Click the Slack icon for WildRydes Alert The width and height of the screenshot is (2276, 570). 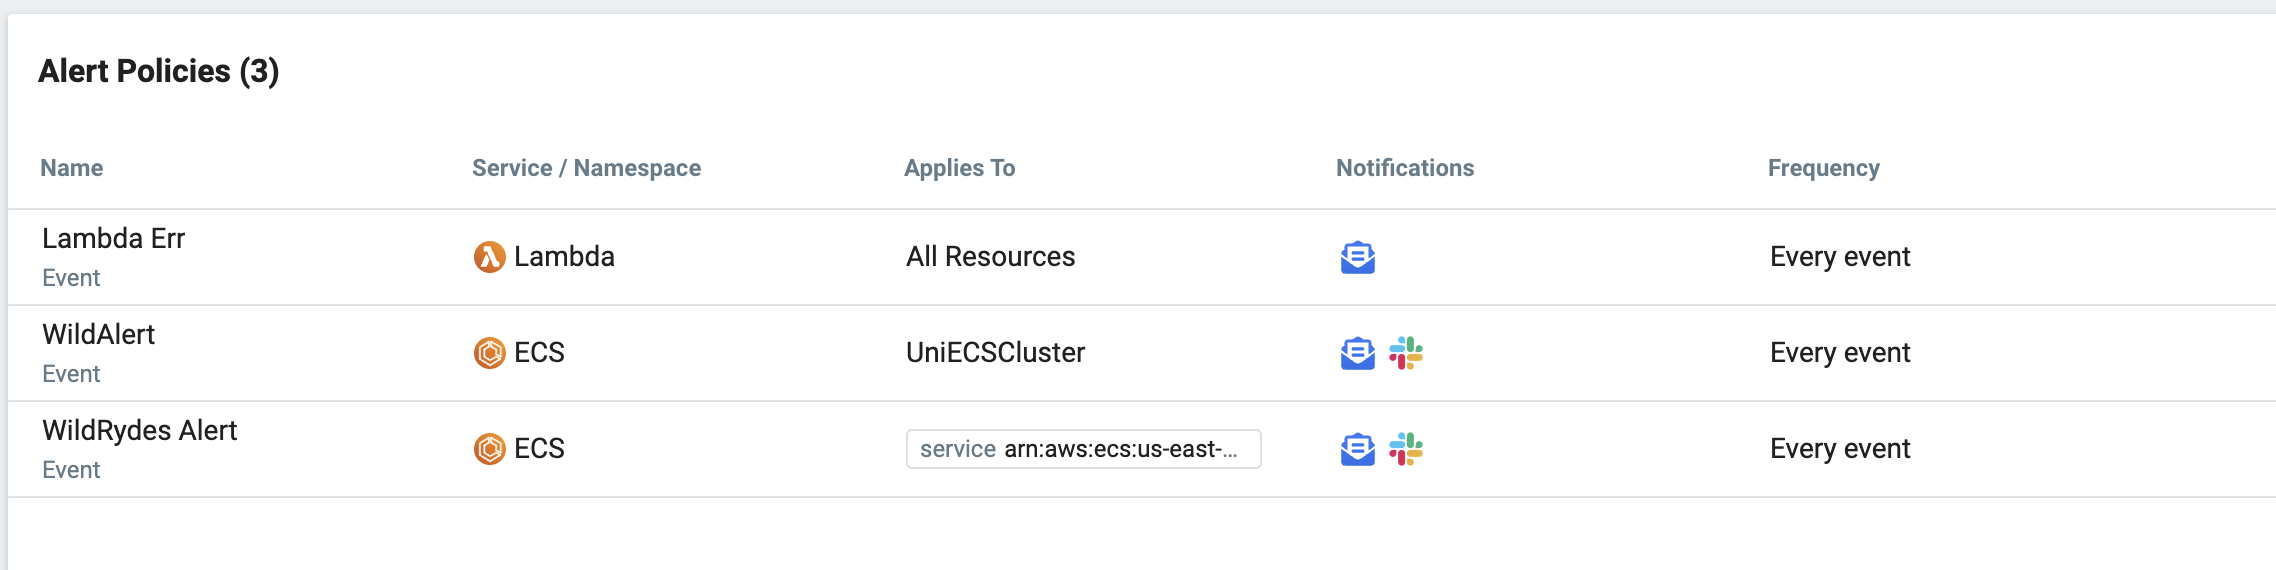(x=1406, y=449)
